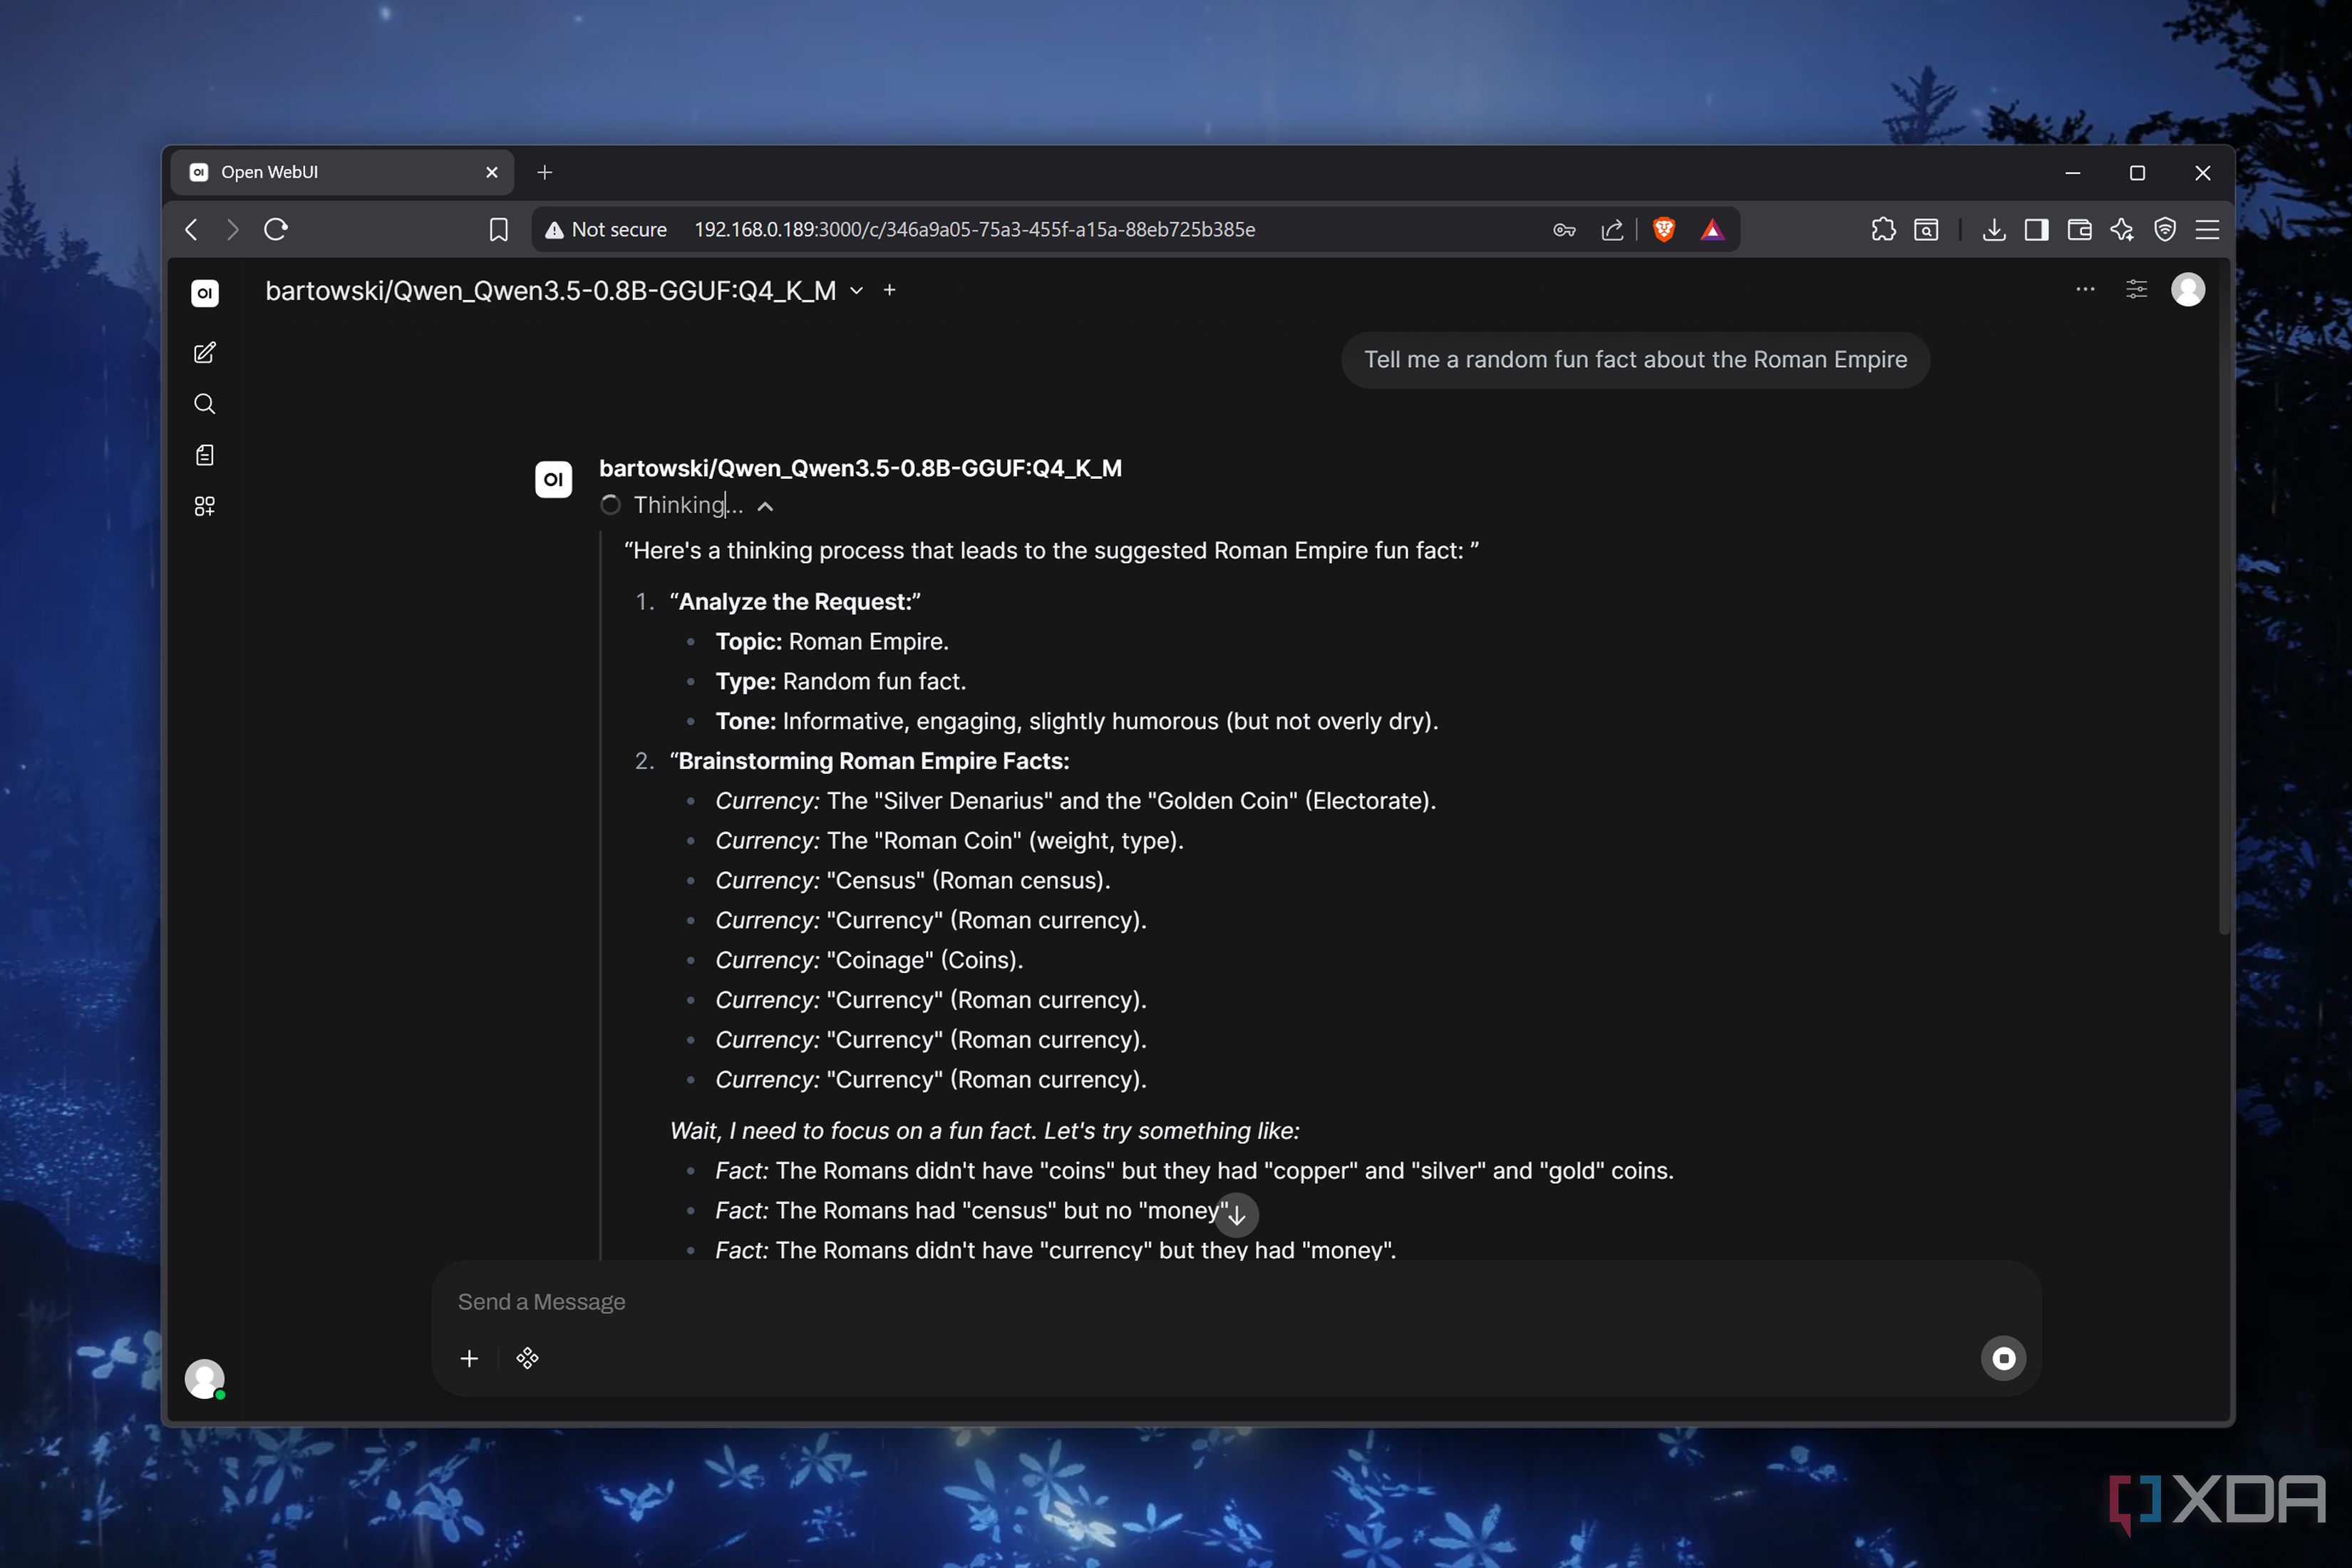
Task: Open the search icon in sidebar
Action: tap(204, 404)
